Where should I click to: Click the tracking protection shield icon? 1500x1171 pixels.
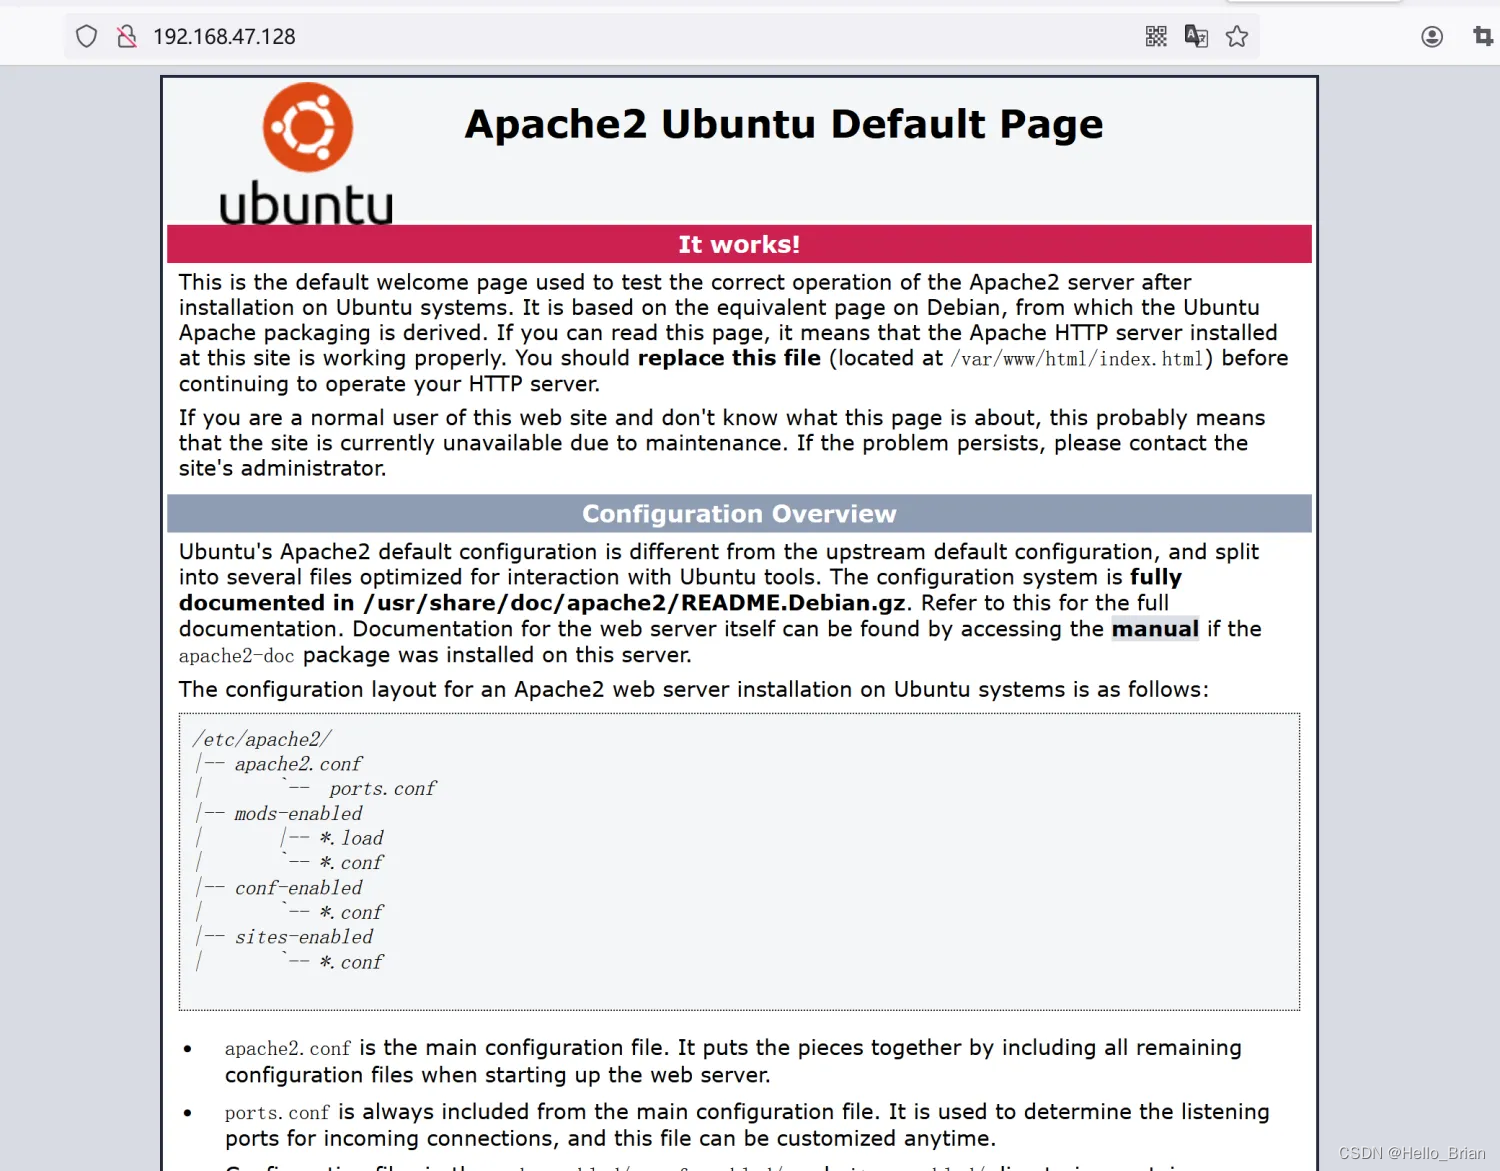87,37
